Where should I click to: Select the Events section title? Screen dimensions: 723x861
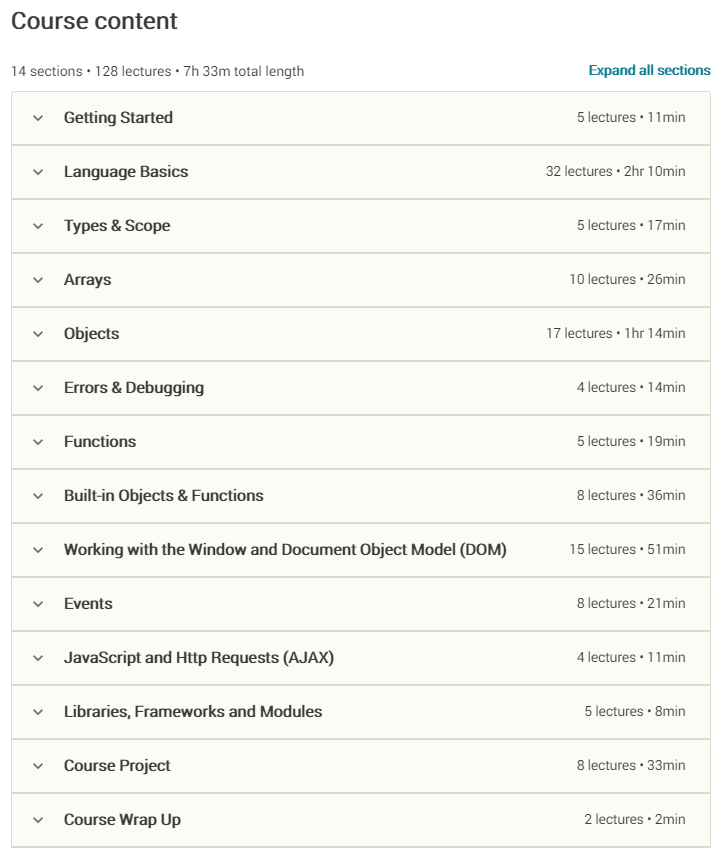[88, 604]
